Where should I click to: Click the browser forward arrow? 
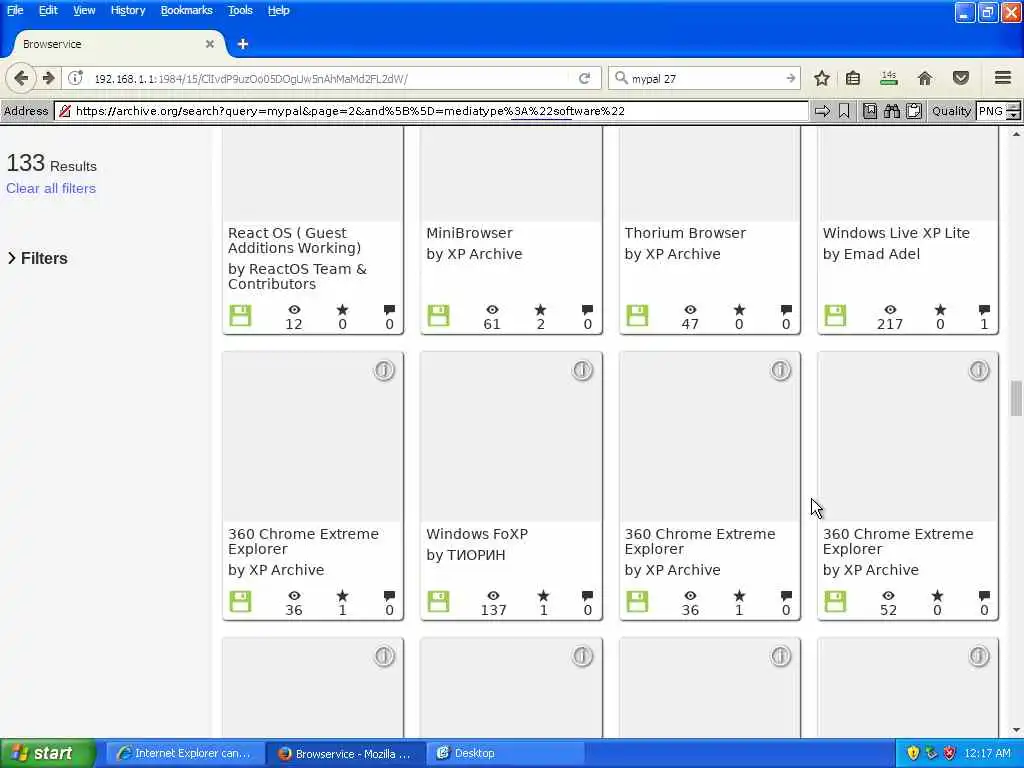click(x=49, y=78)
